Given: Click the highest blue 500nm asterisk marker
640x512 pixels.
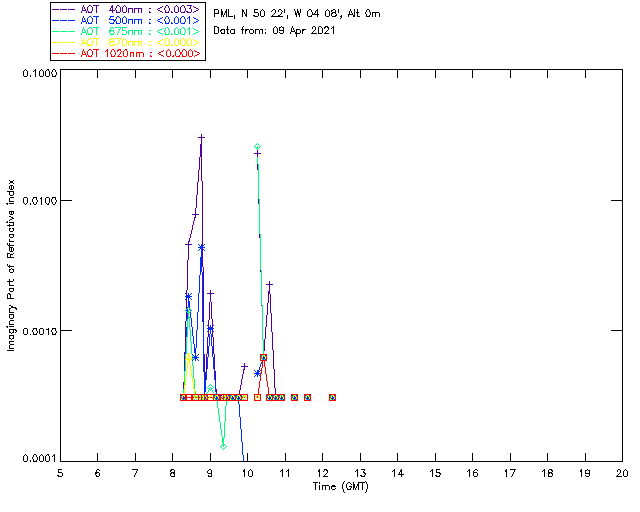Looking at the screenshot, I should click(x=201, y=247).
